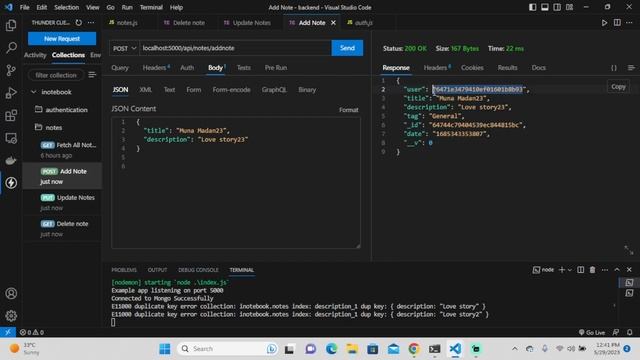The height and width of the screenshot is (360, 640).
Task: Open the Explorer view in activity bar
Action: (x=11, y=25)
